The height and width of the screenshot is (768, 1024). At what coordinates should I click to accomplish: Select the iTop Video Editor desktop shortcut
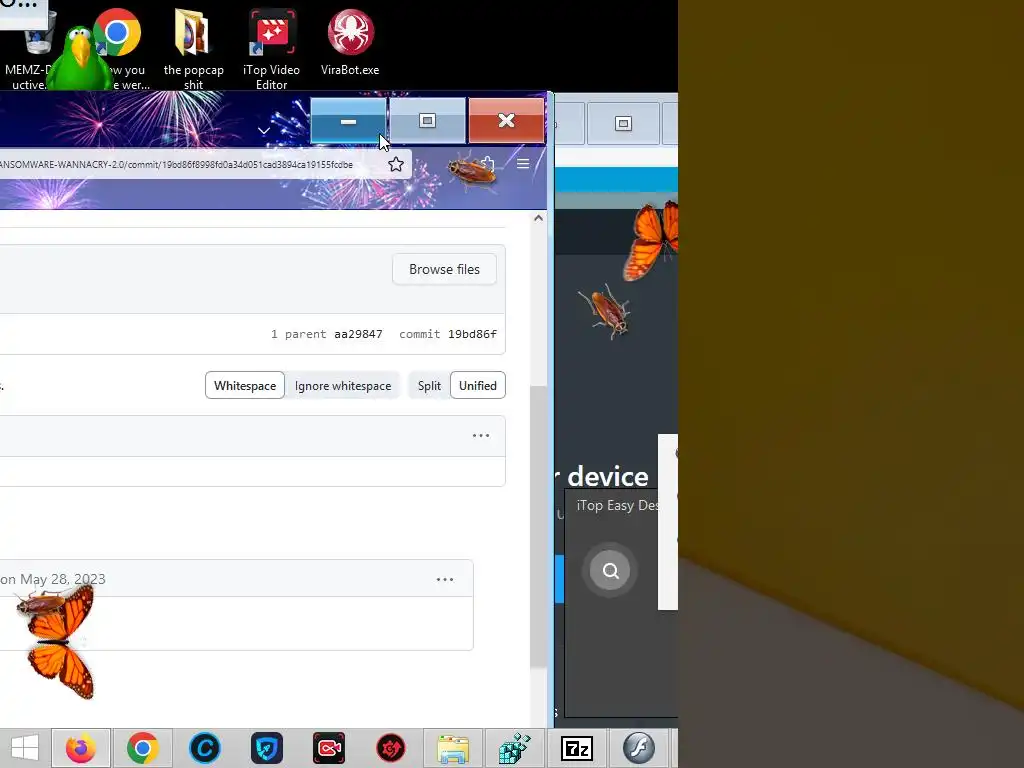(x=272, y=49)
